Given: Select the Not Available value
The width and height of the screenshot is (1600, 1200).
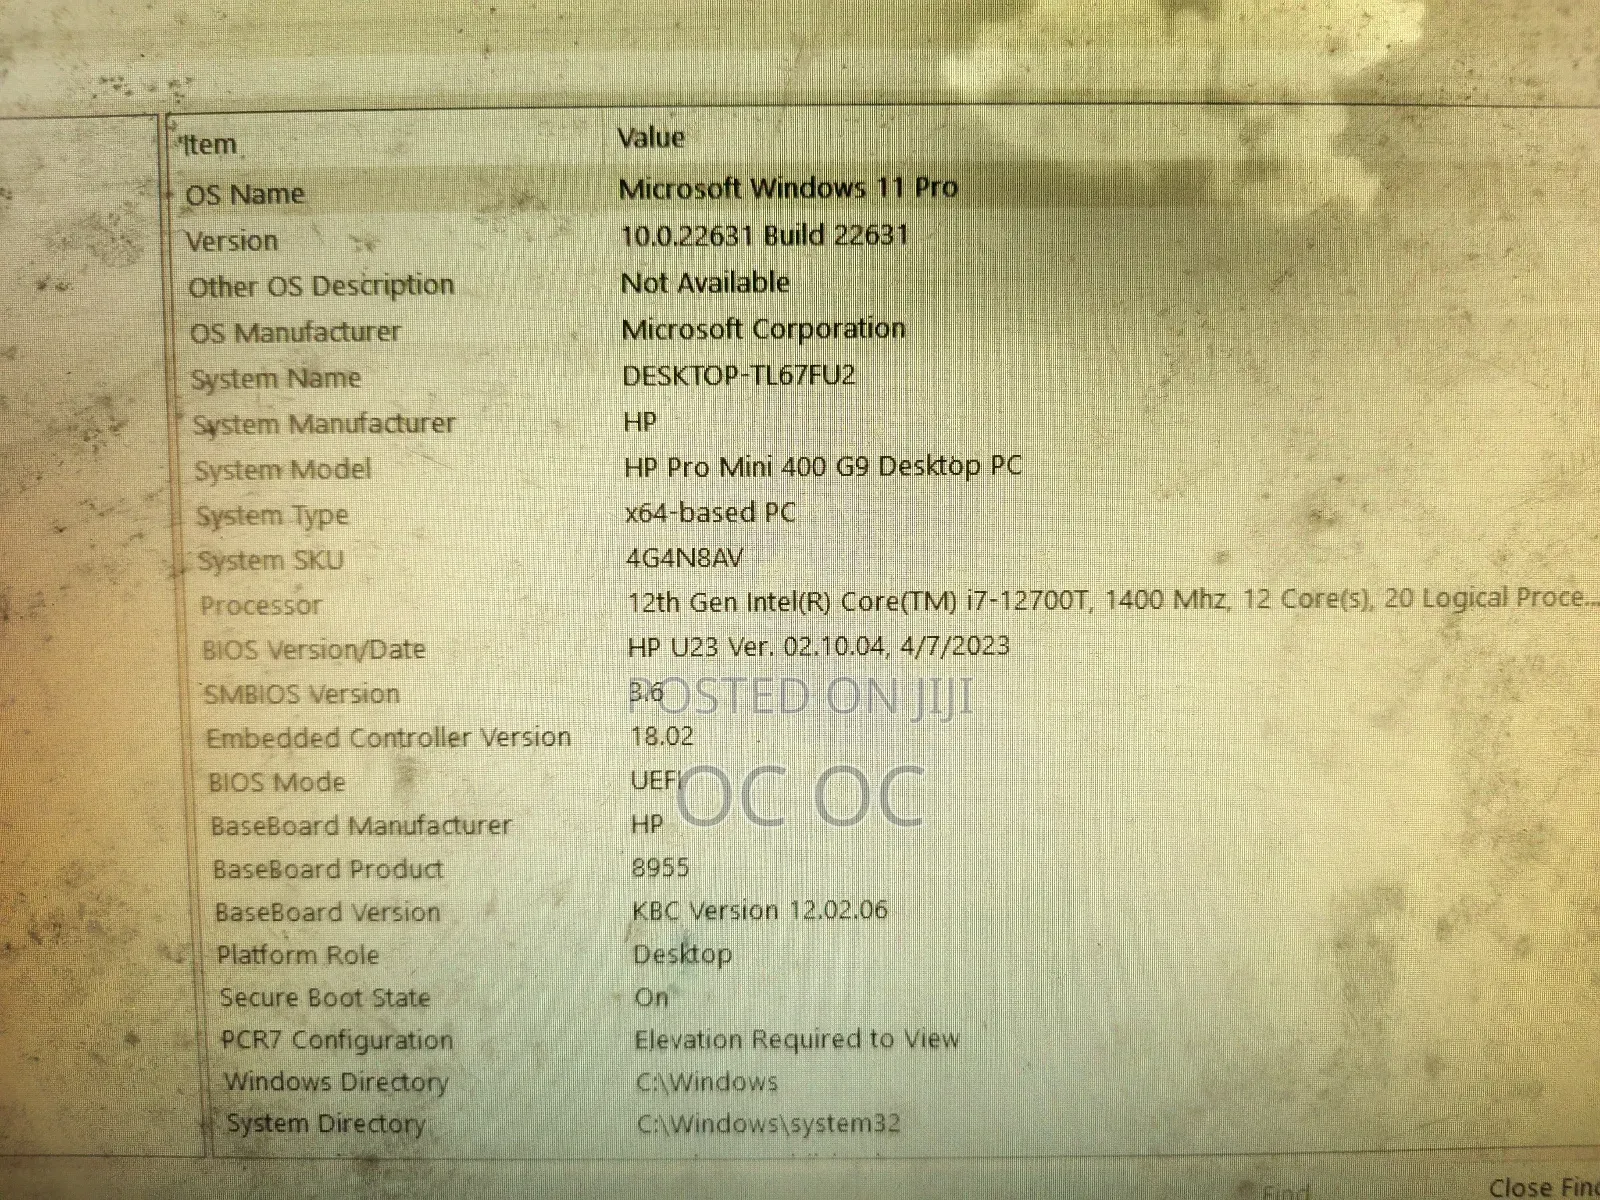Looking at the screenshot, I should pos(705,282).
